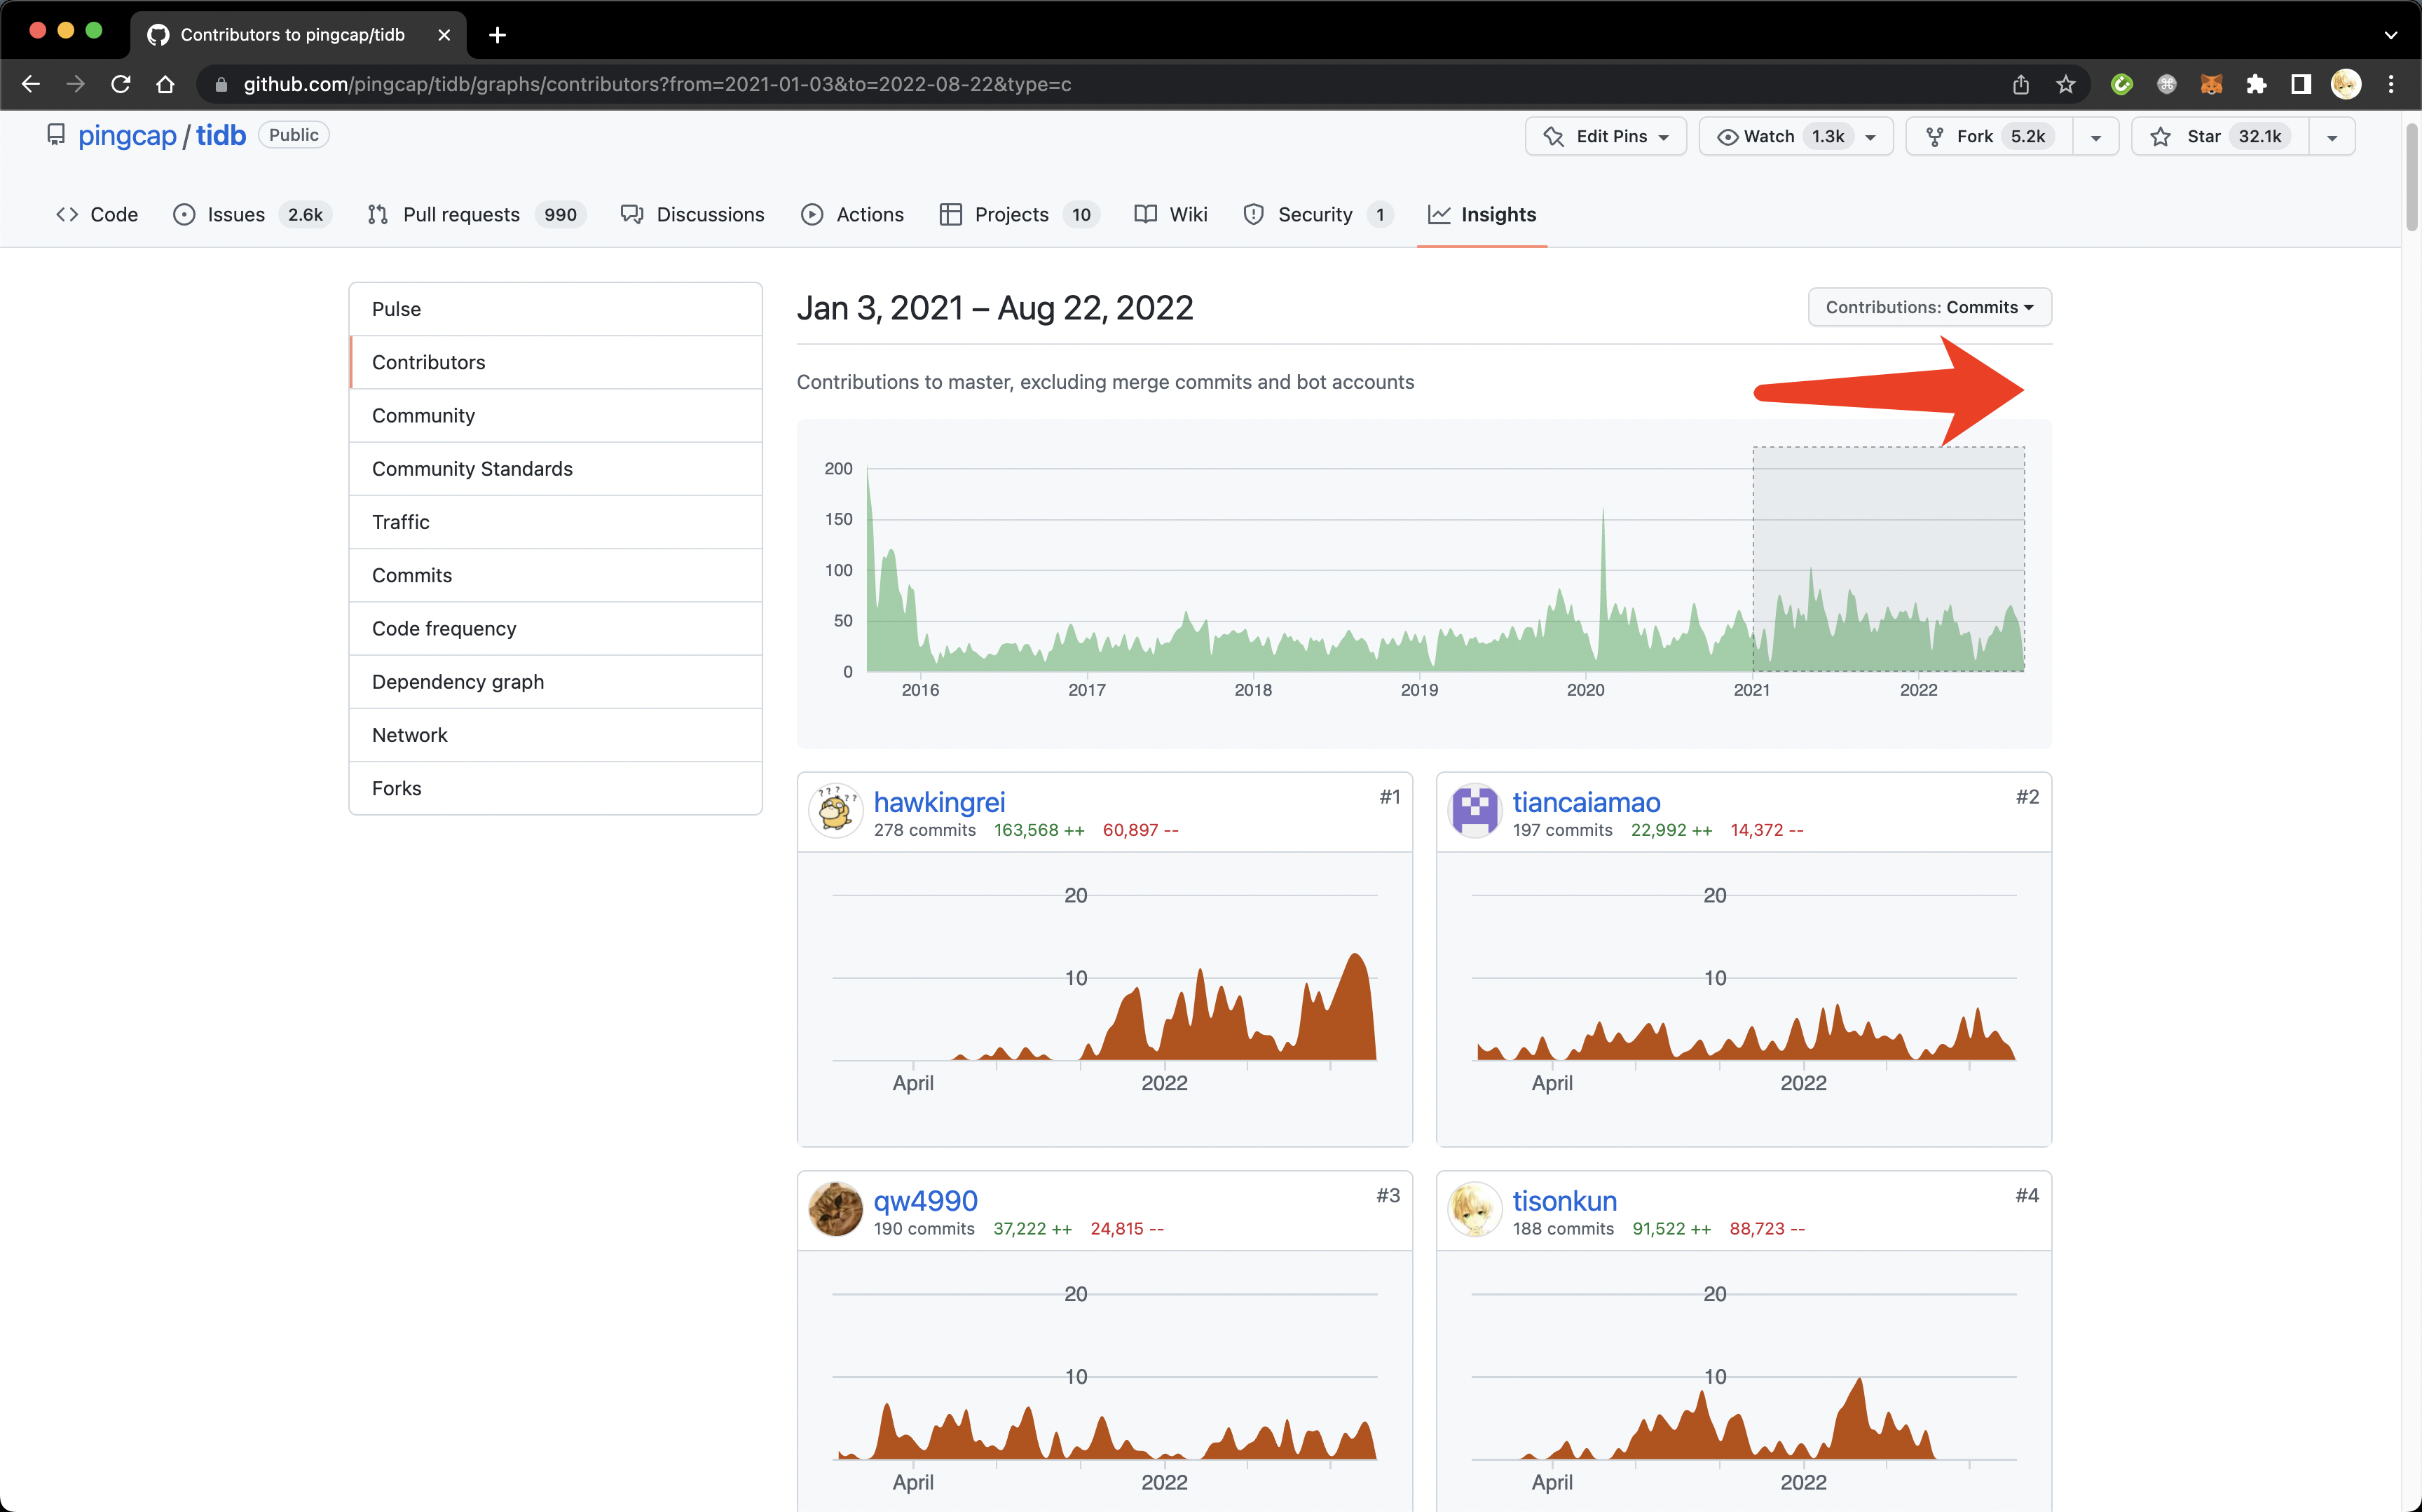2422x1512 pixels.
Task: Open hawkingrei's profile link
Action: click(x=939, y=801)
